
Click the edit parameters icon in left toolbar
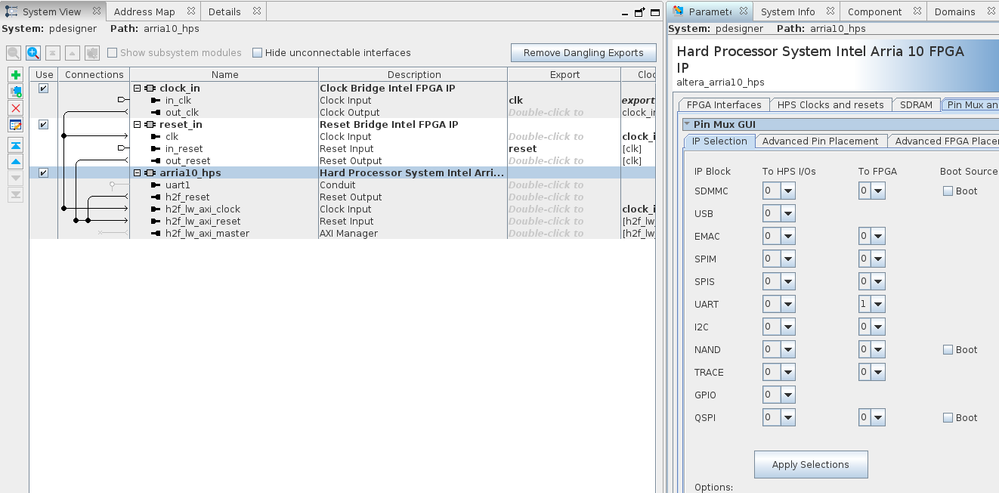[x=16, y=125]
